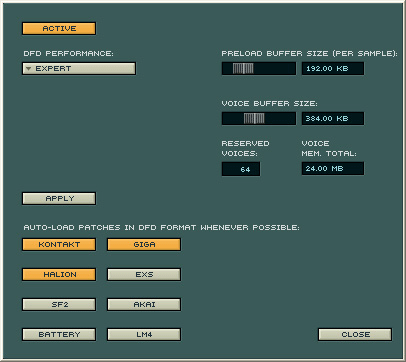This screenshot has width=406, height=362.
Task: Toggle the ACTIVE button off
Action: click(59, 28)
